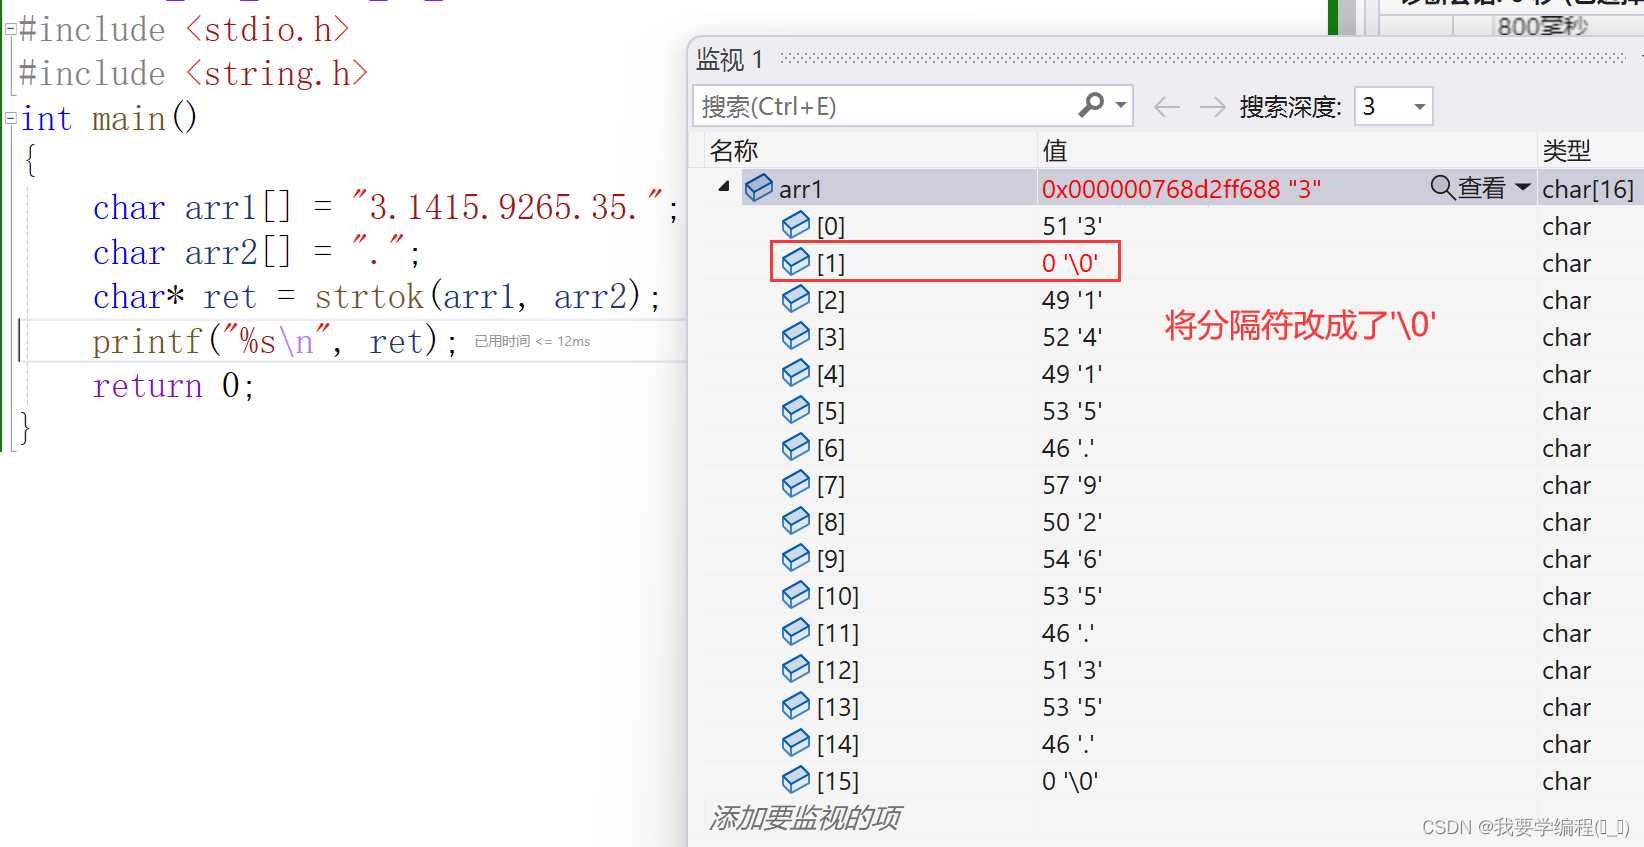
Task: Click the cube icon of element [8]
Action: (796, 521)
